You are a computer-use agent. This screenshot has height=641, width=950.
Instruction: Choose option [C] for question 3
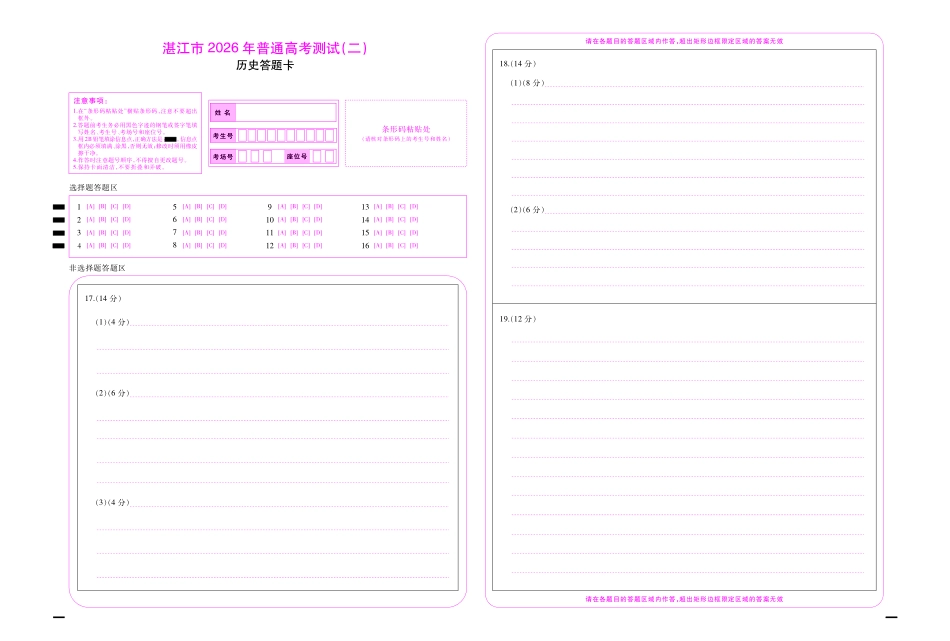point(115,233)
